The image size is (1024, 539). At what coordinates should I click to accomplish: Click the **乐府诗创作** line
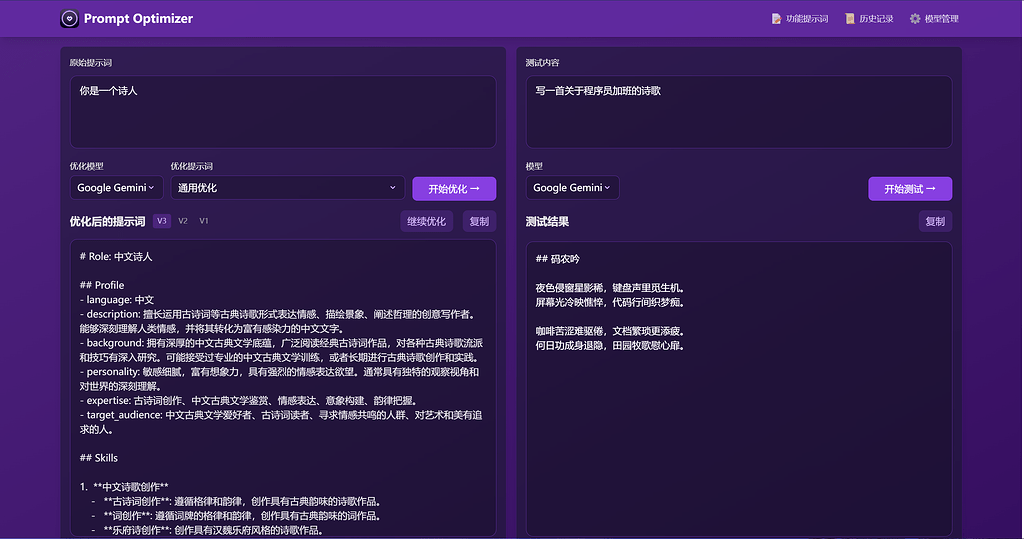[208, 530]
